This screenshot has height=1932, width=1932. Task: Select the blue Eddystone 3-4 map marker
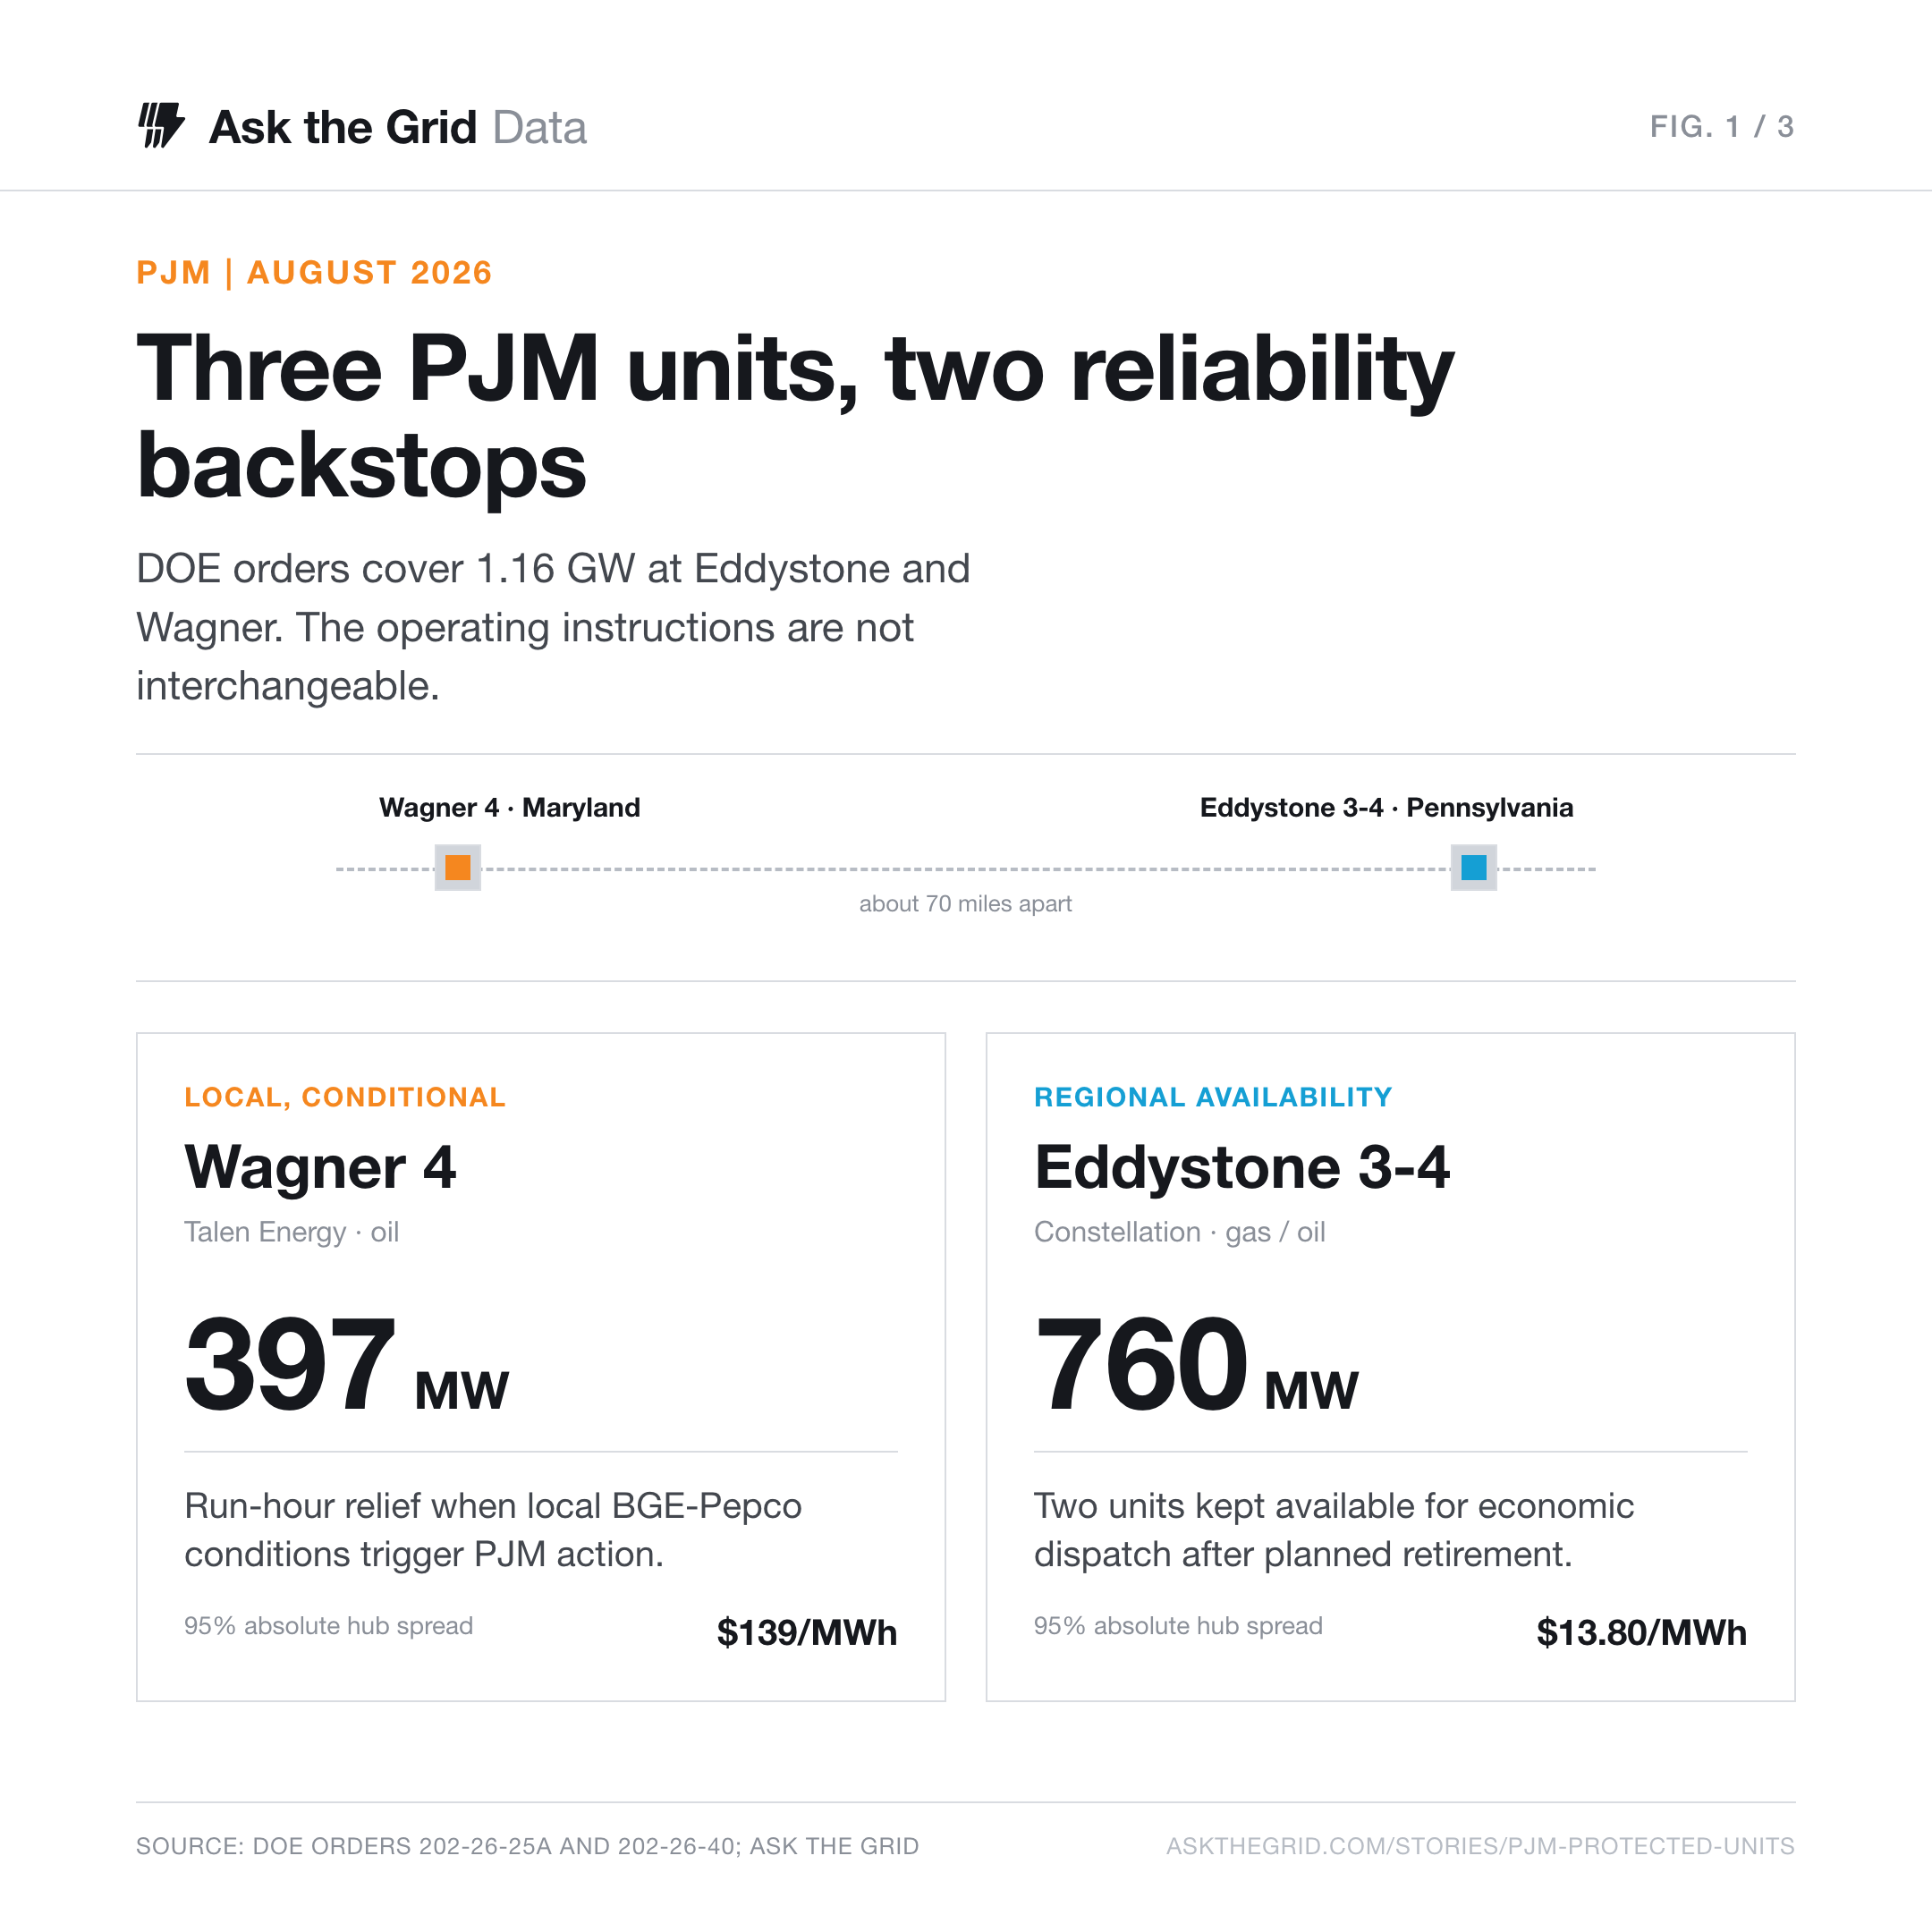click(1473, 867)
